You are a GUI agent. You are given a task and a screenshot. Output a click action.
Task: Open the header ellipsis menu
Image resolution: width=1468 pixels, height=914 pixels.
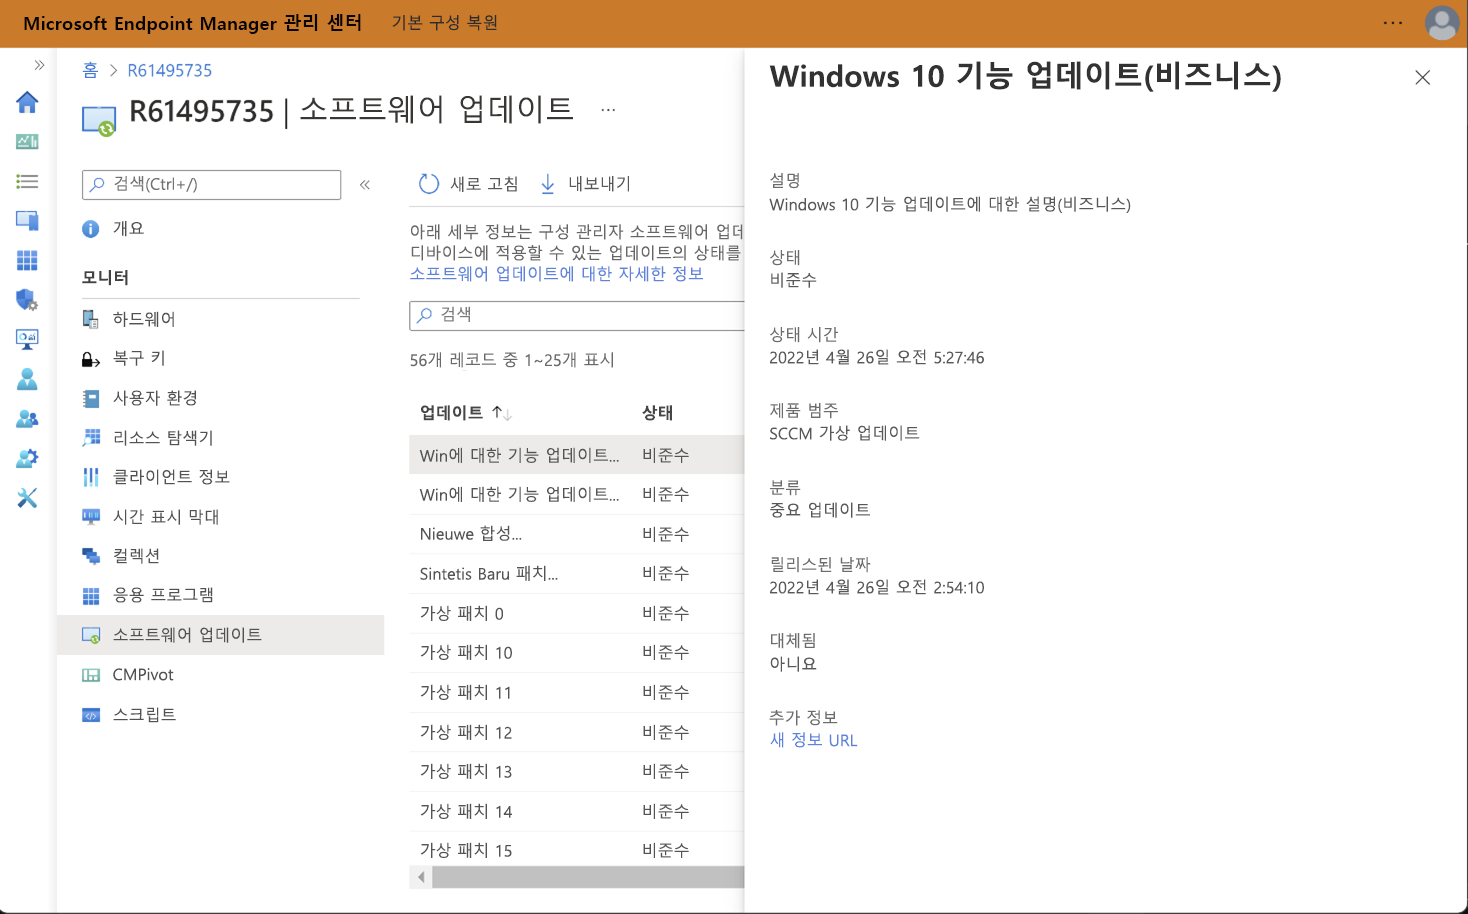pyautogui.click(x=1393, y=23)
